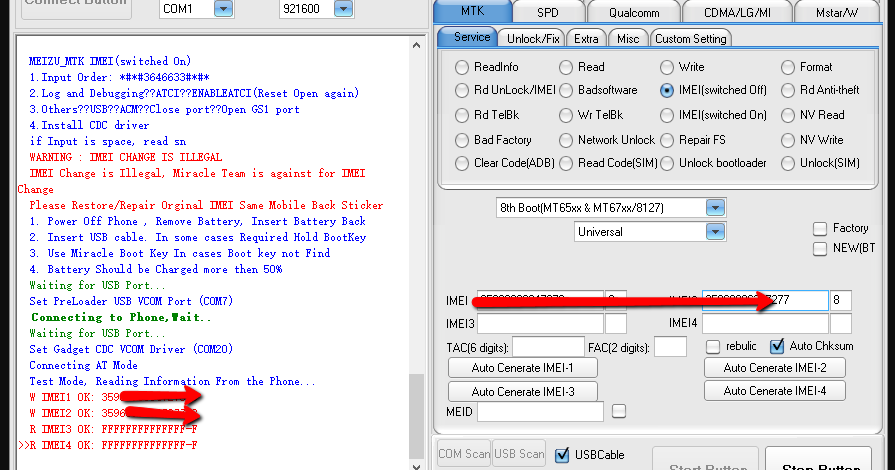895x470 pixels.
Task: Click Auto Cenerate IMEI-4 button
Action: point(775,391)
